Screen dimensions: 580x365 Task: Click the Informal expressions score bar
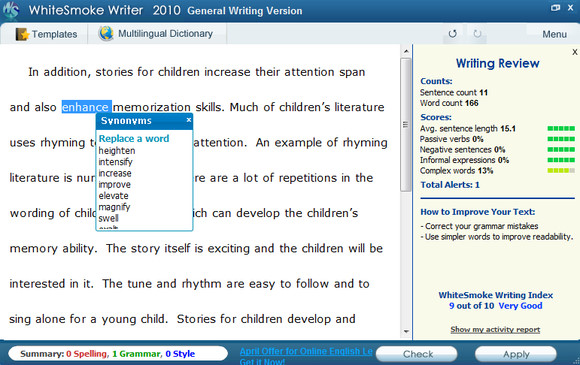coord(561,160)
